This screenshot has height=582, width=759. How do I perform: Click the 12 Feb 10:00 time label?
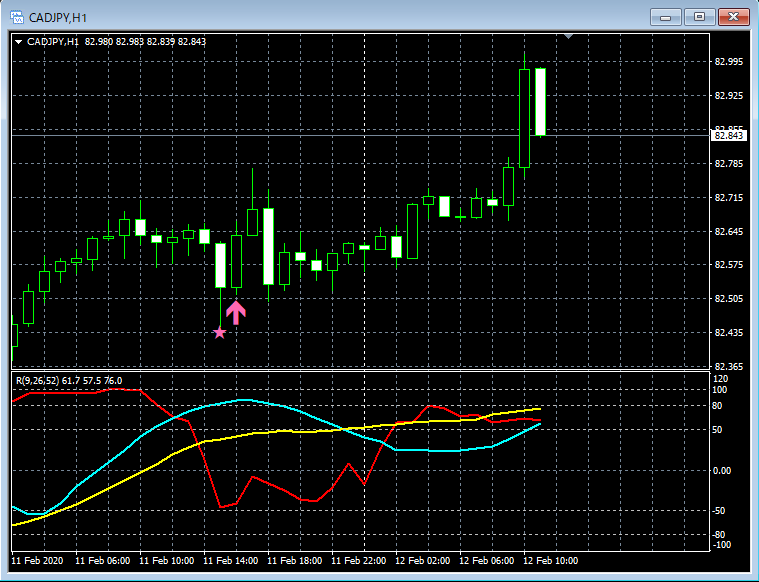(x=550, y=561)
